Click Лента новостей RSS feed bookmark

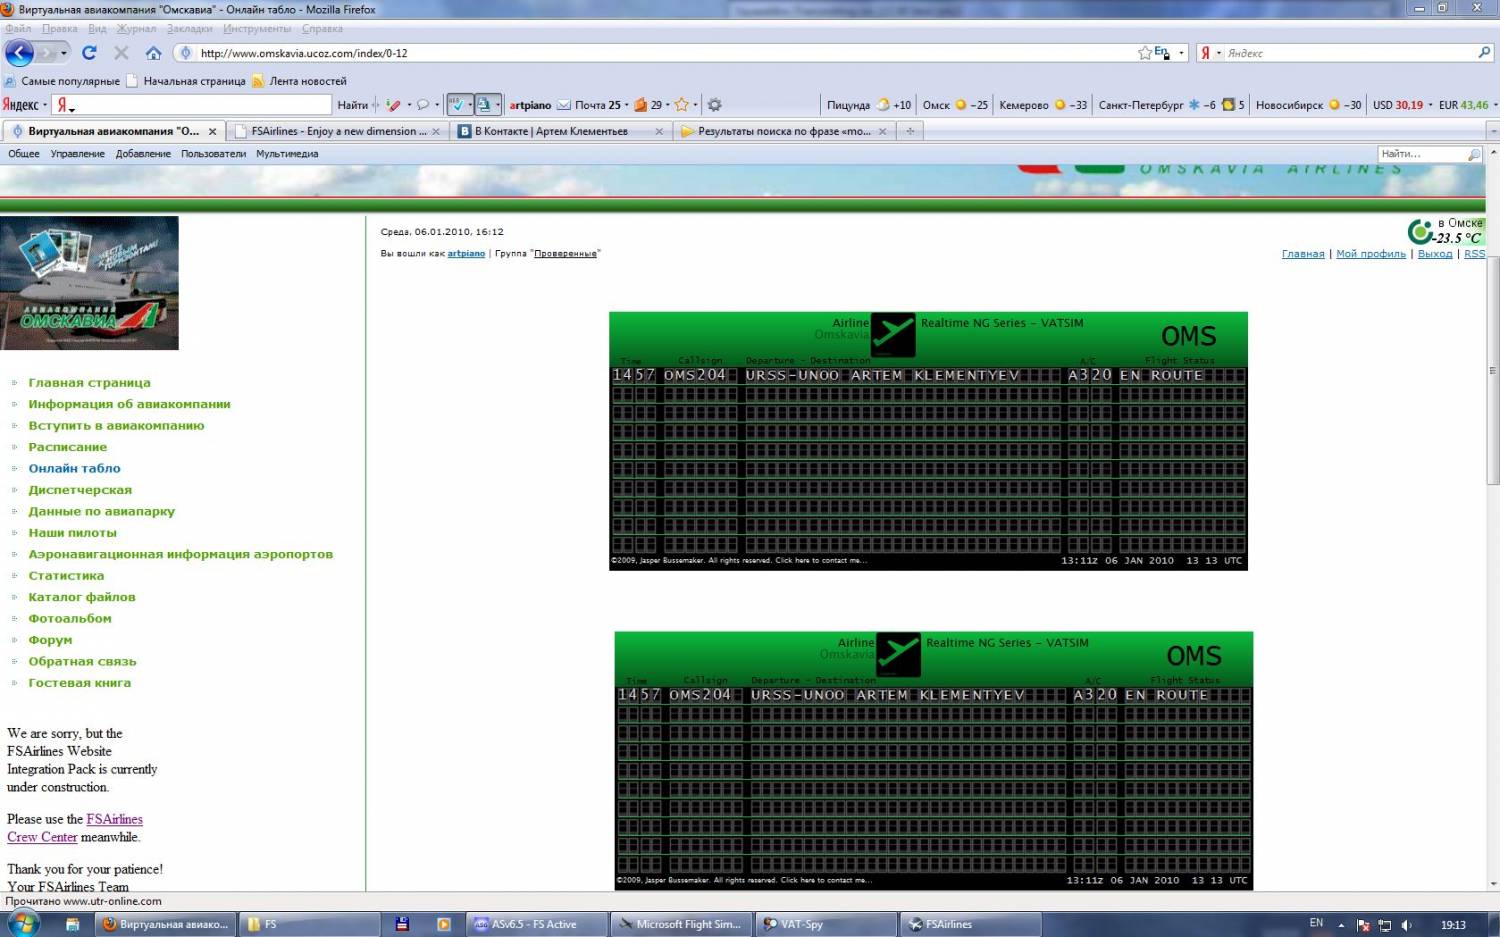299,81
